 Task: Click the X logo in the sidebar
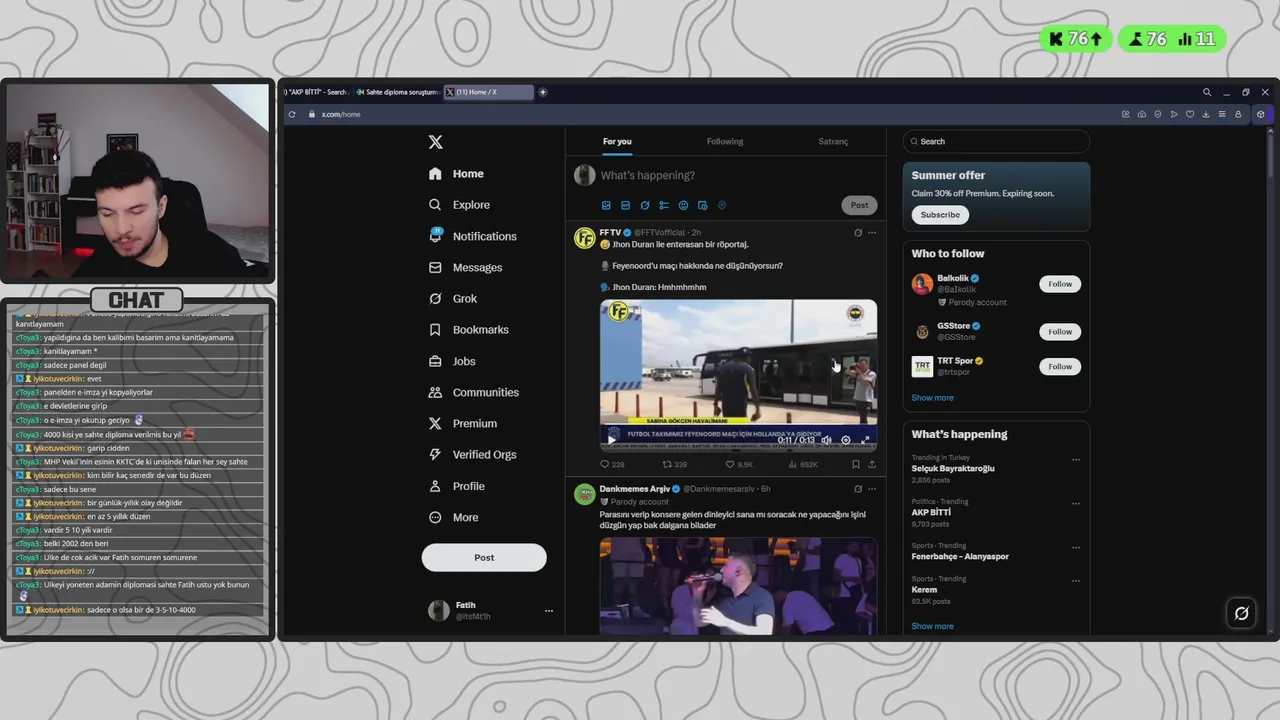[435, 142]
